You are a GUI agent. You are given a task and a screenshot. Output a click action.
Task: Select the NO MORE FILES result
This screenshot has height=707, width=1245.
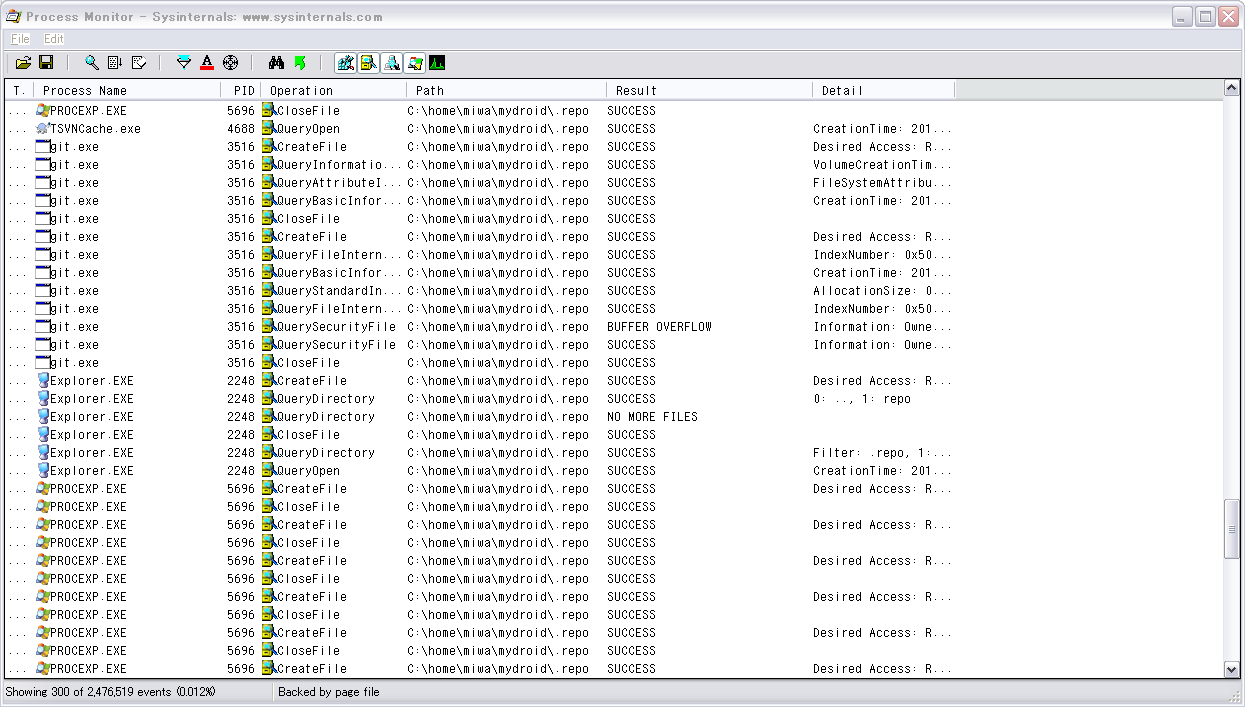click(x=652, y=417)
